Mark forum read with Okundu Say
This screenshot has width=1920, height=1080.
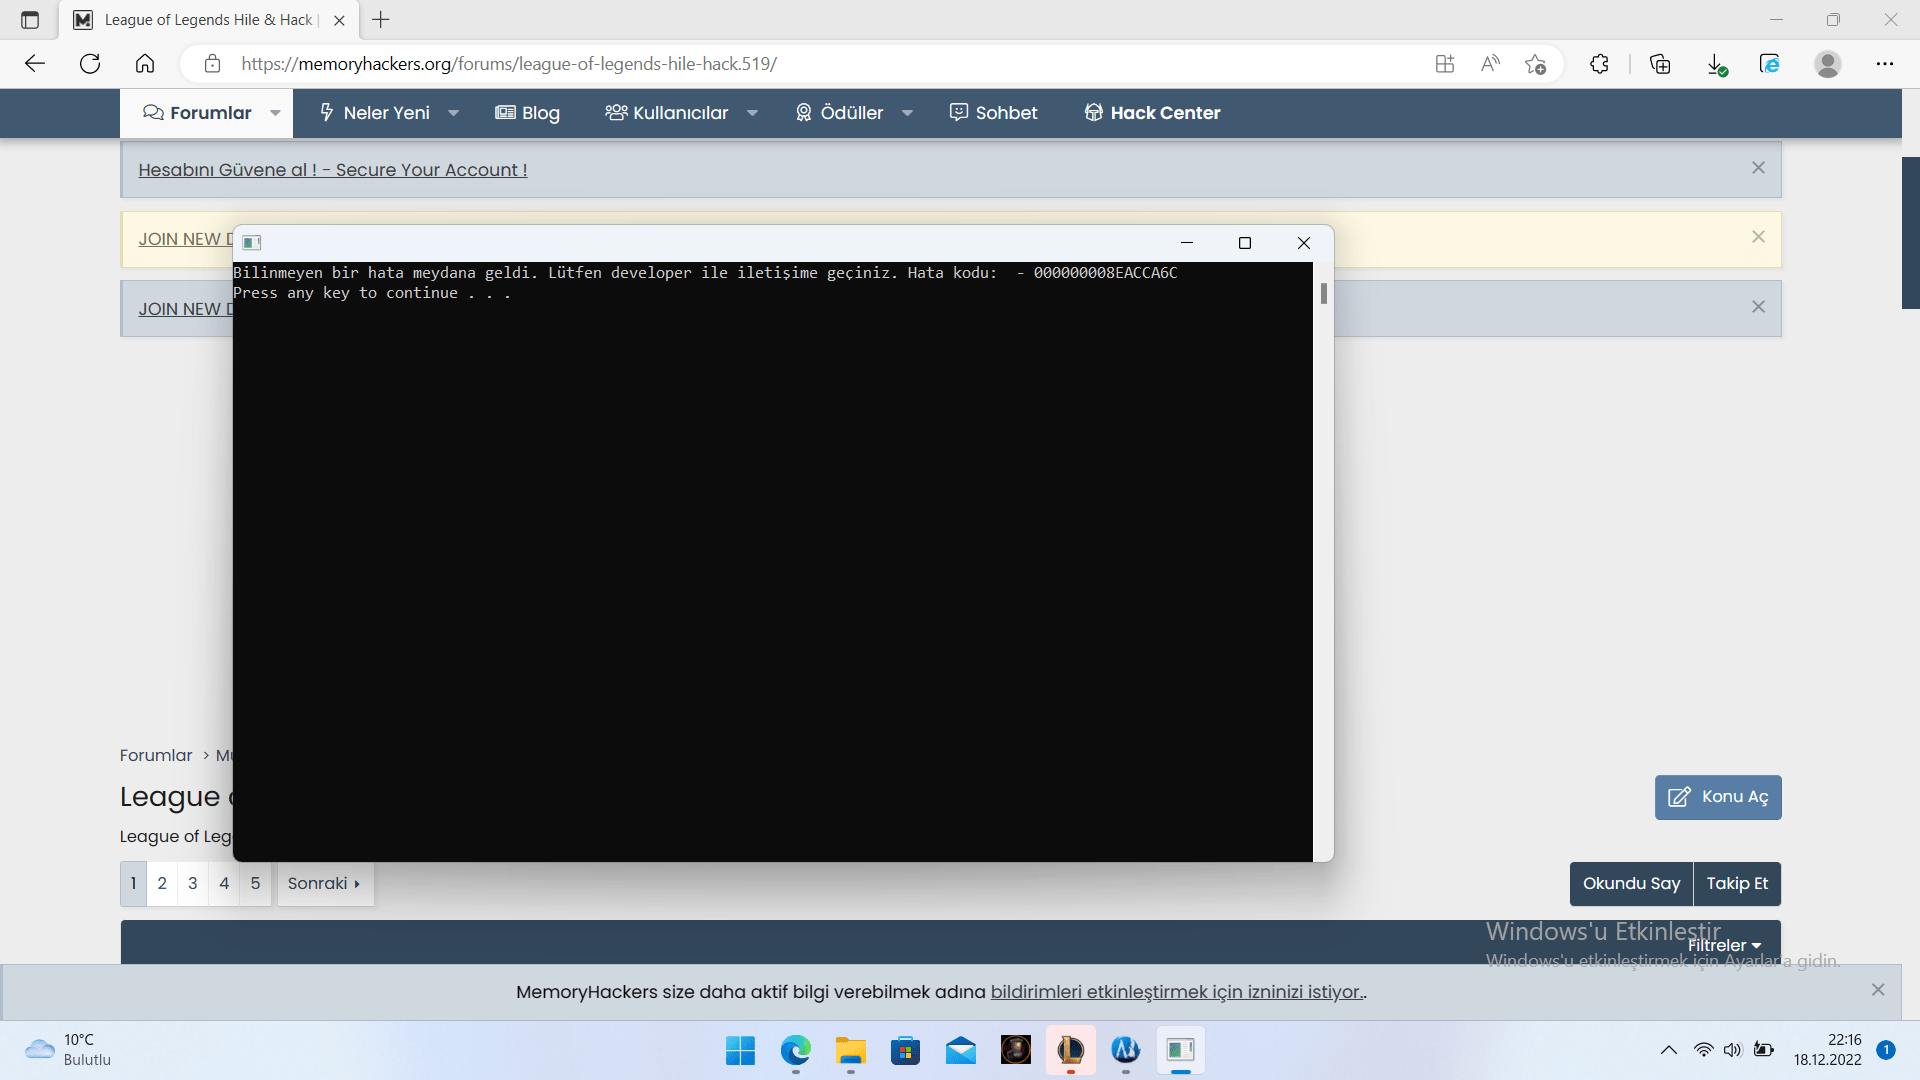[x=1631, y=884]
